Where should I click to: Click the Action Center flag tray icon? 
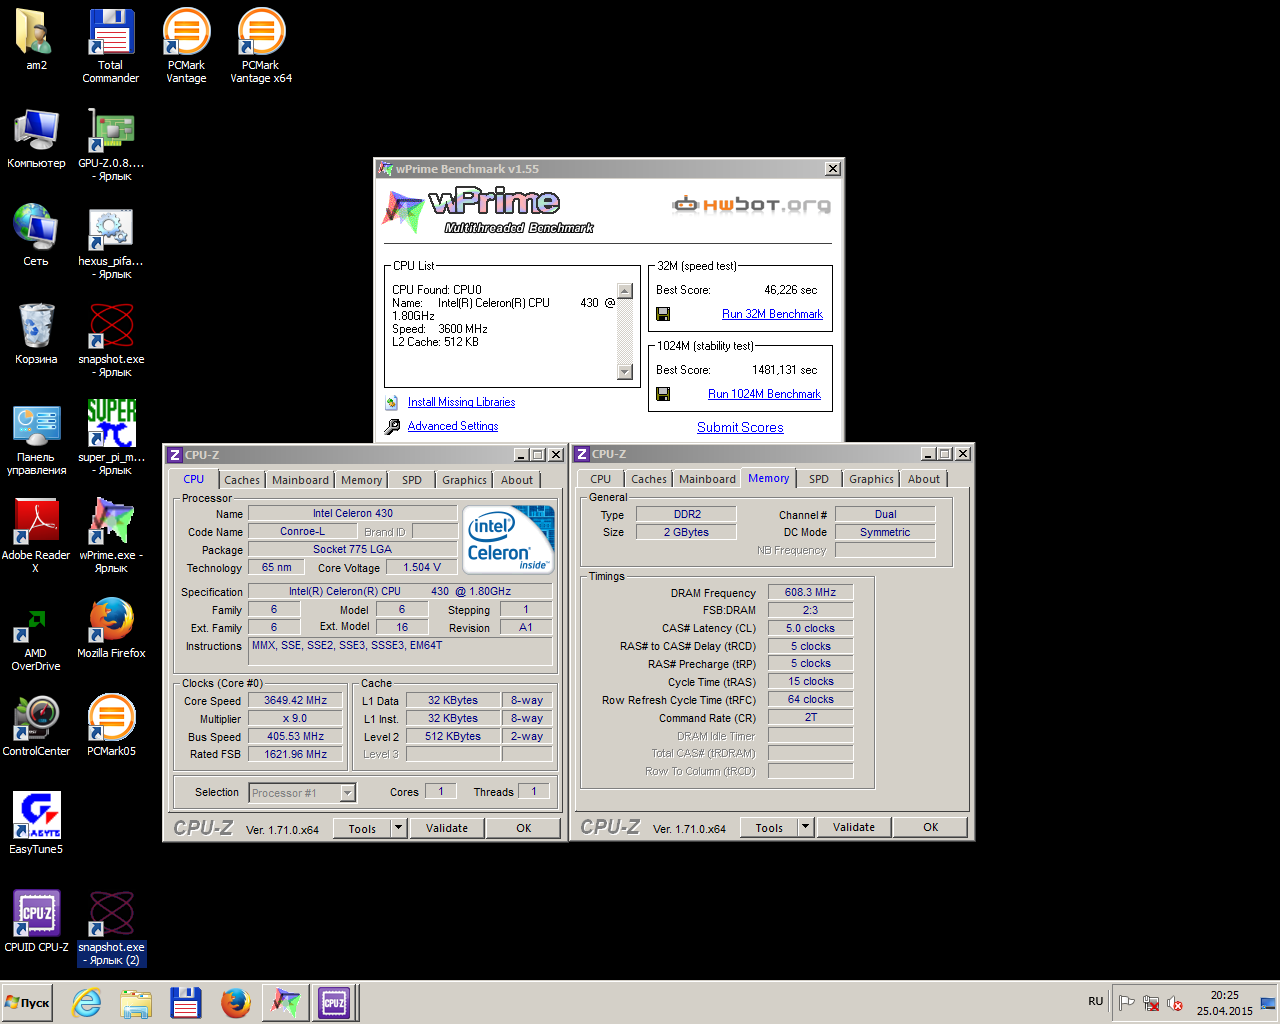coord(1127,1003)
